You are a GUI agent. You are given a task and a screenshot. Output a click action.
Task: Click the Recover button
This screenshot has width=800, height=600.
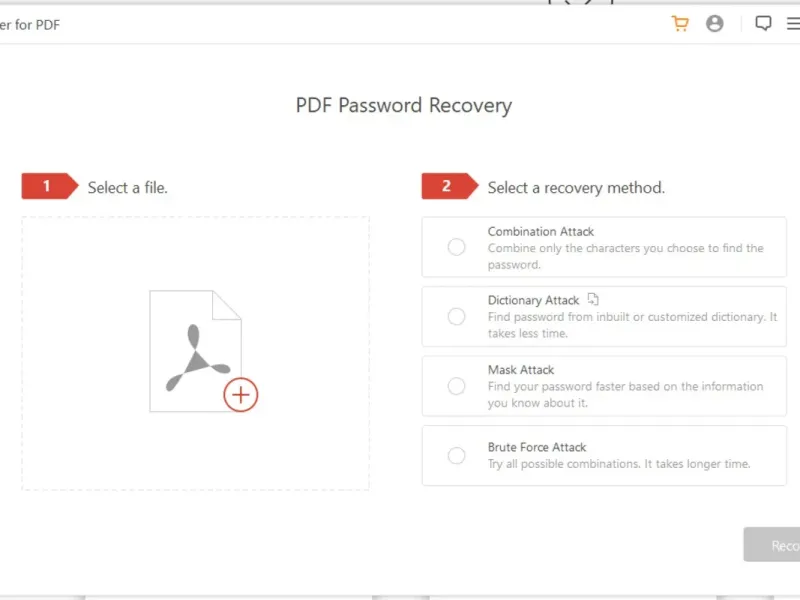point(775,545)
